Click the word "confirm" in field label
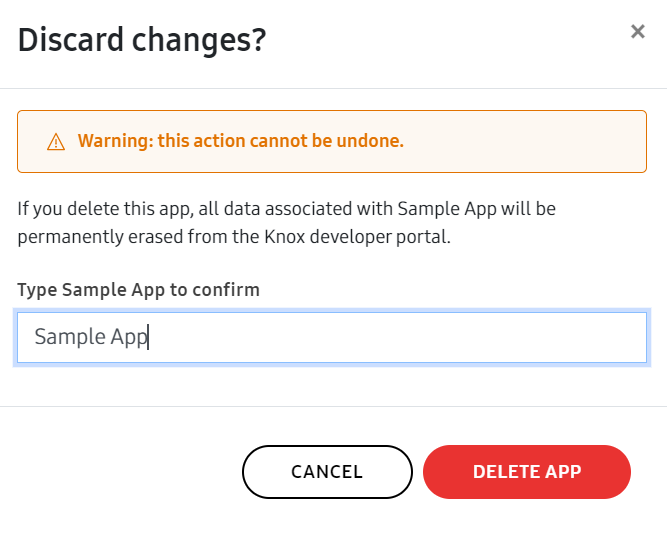The height and width of the screenshot is (534, 667). tap(229, 290)
